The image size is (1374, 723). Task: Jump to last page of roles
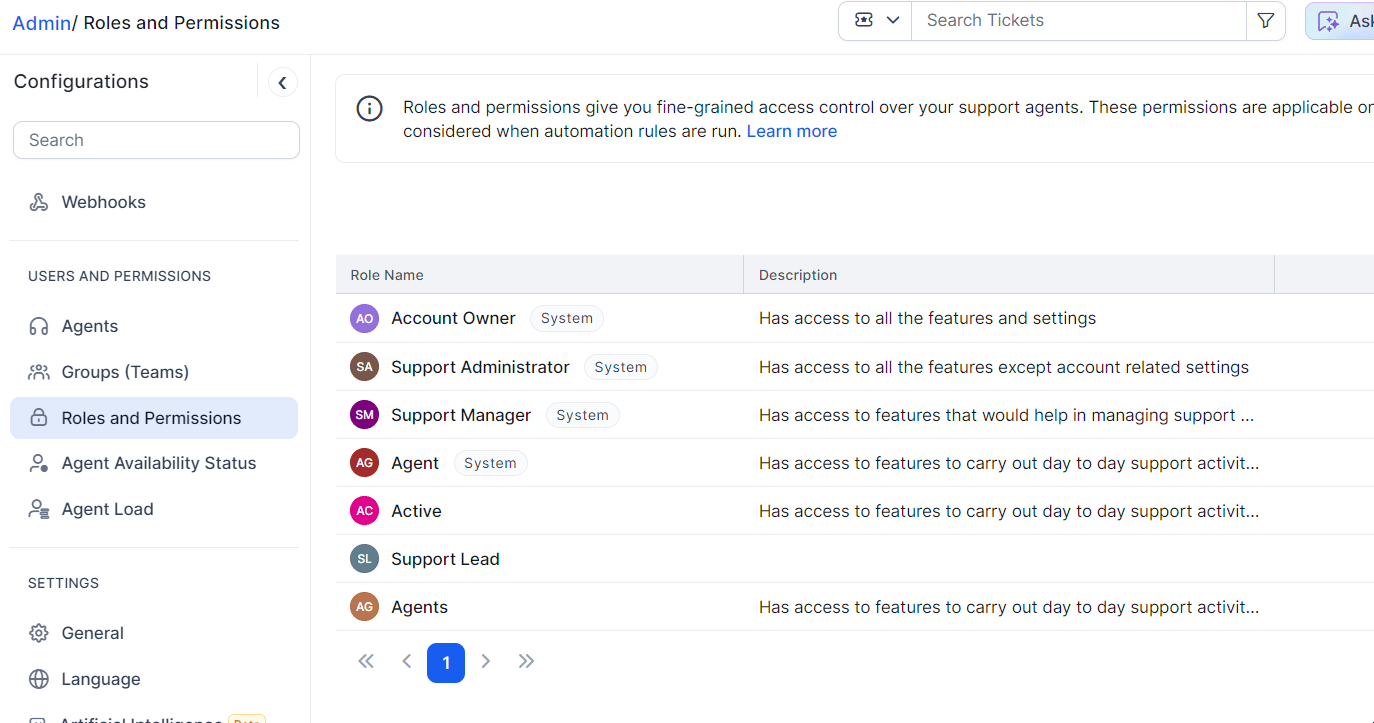526,661
